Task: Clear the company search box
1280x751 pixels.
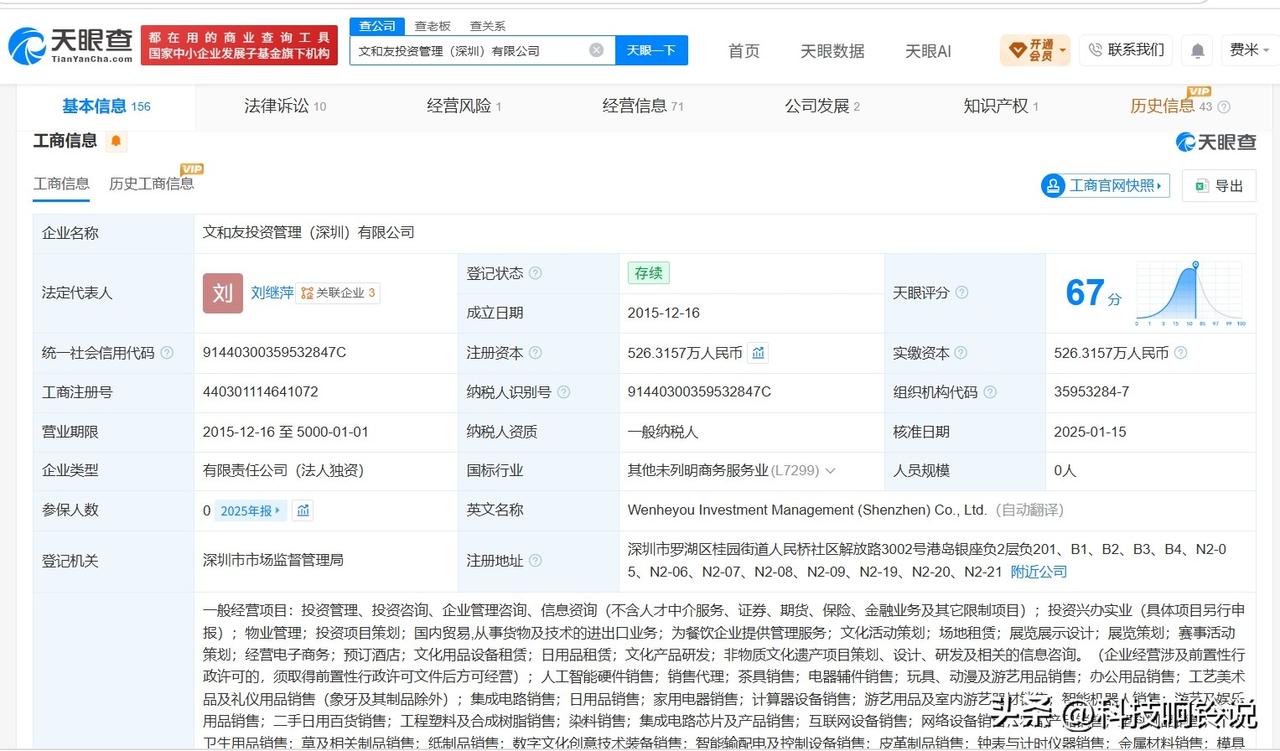Action: pyautogui.click(x=596, y=50)
